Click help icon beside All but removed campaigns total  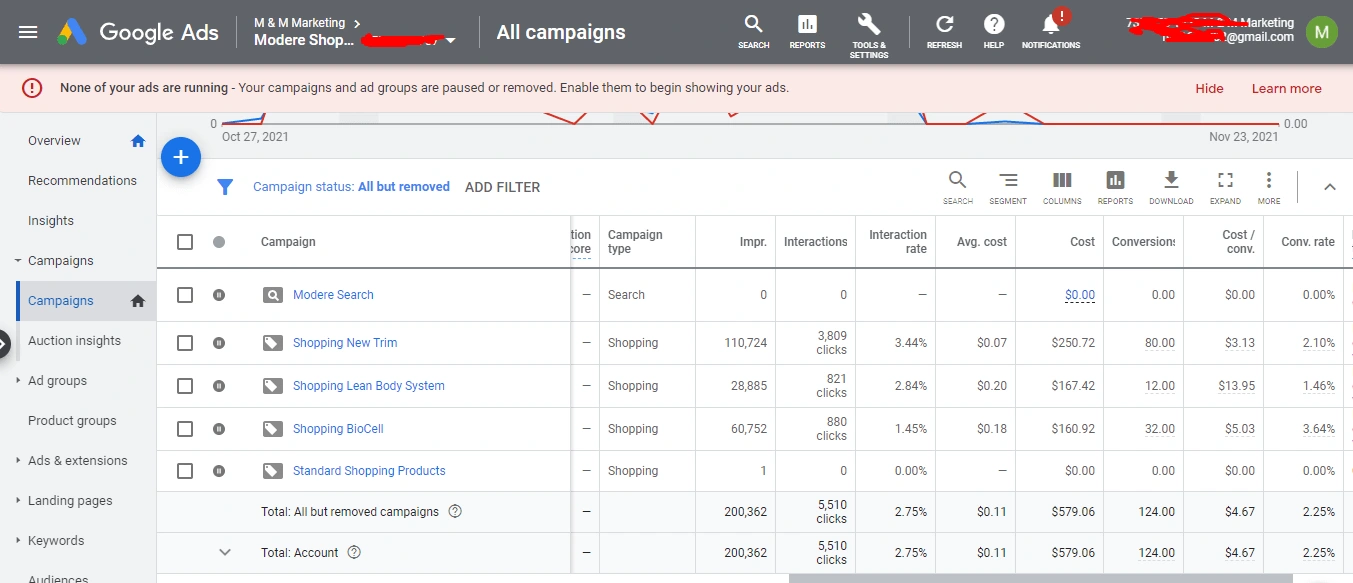tap(455, 511)
